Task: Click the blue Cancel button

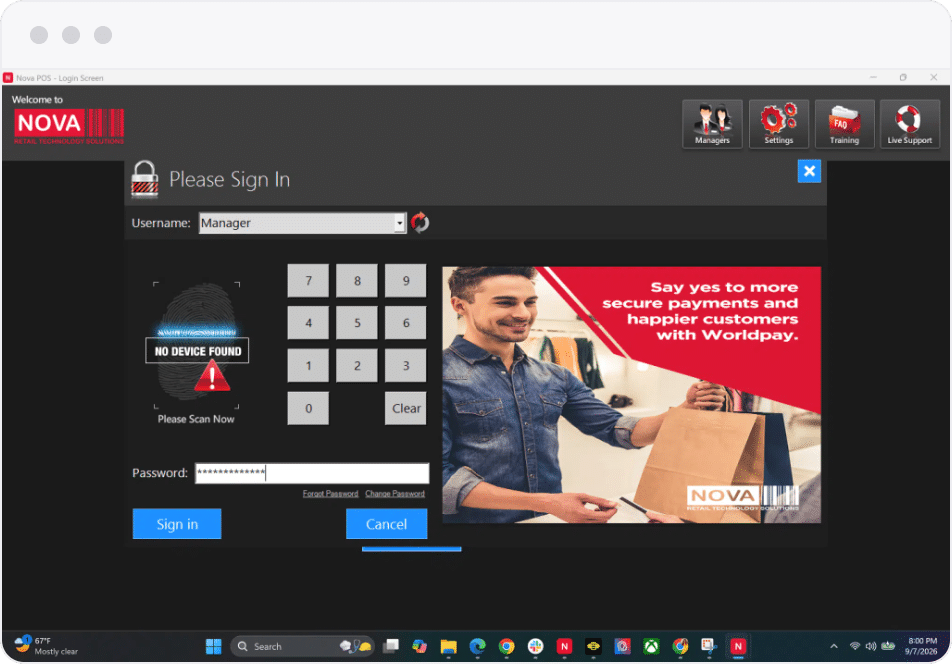Action: click(386, 524)
